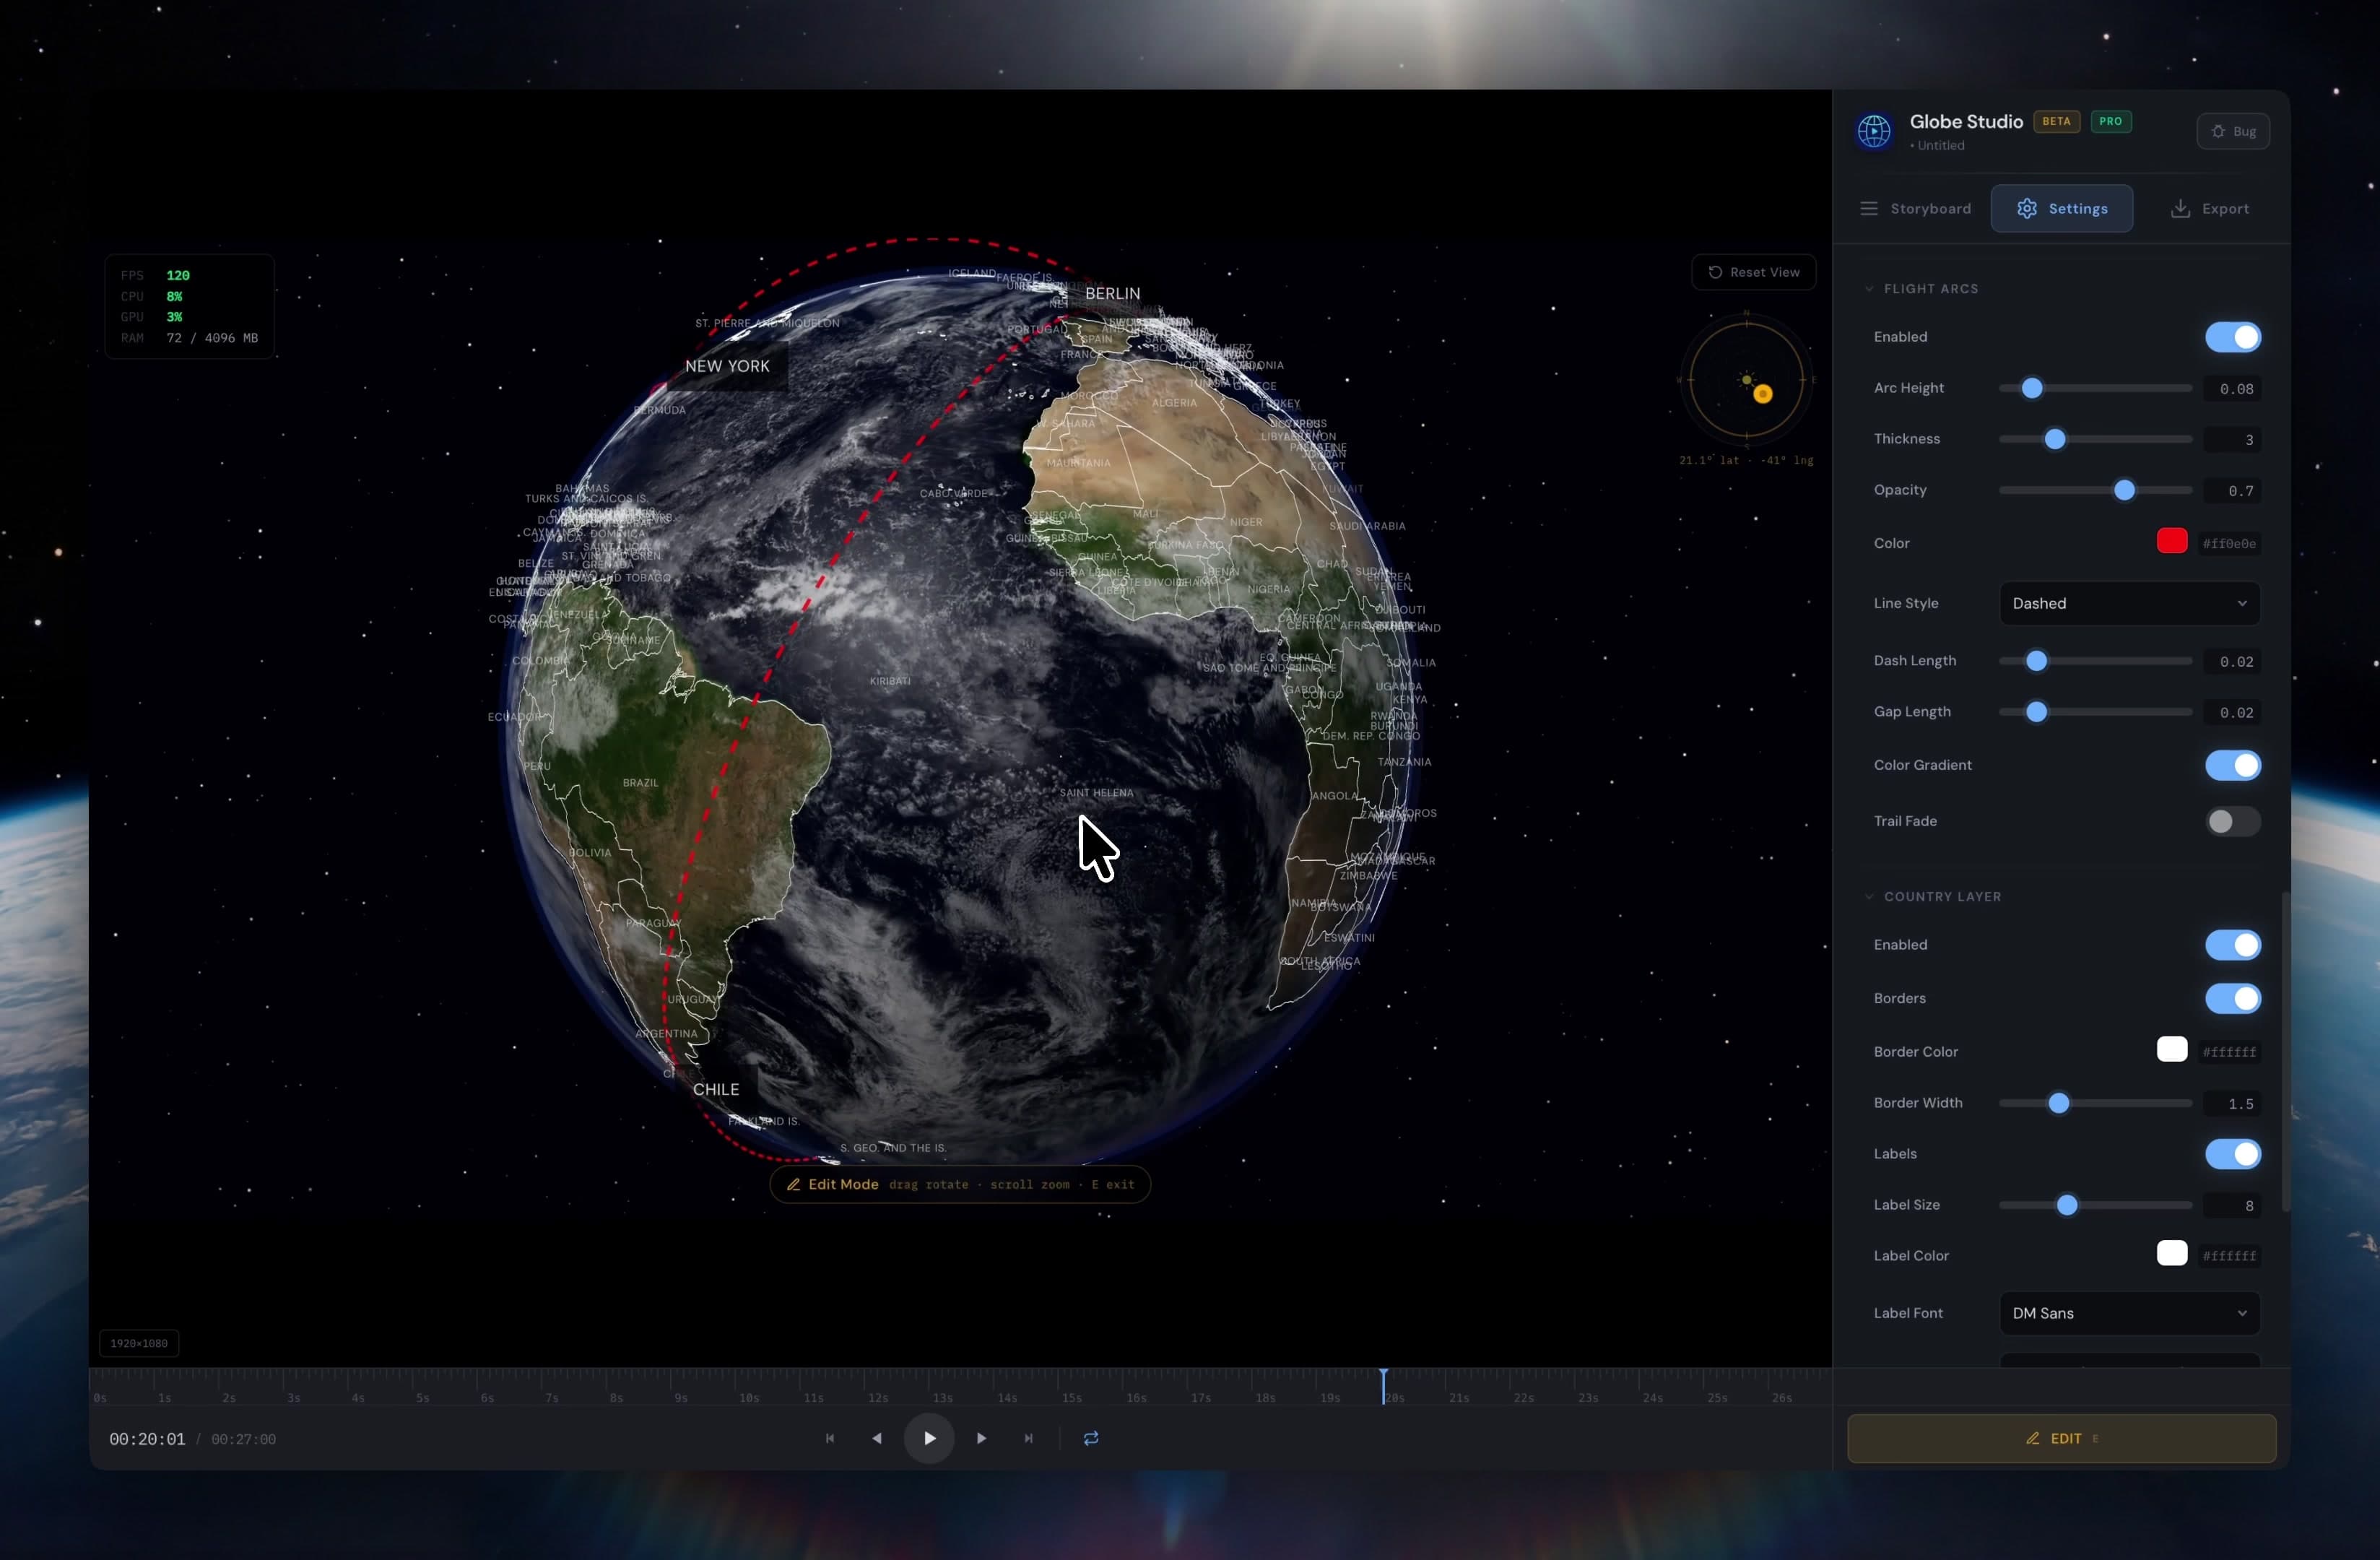Click the Reset View button
Image resolution: width=2380 pixels, height=1560 pixels.
(1754, 272)
